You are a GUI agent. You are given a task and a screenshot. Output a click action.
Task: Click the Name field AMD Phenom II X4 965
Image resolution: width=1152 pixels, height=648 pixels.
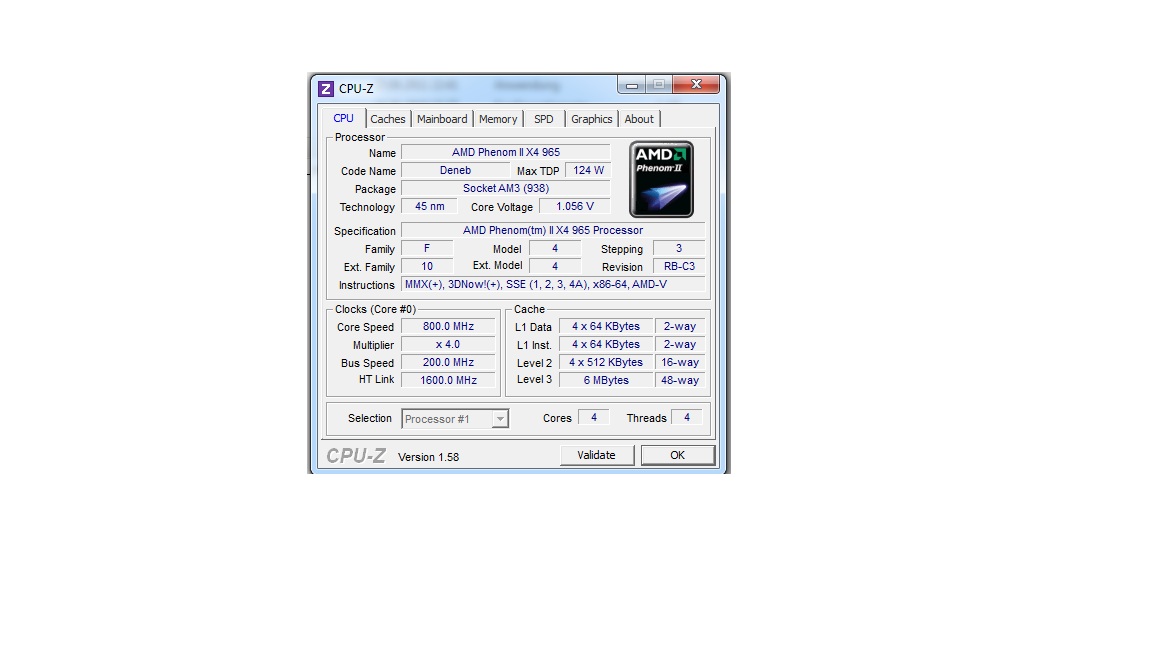[505, 152]
